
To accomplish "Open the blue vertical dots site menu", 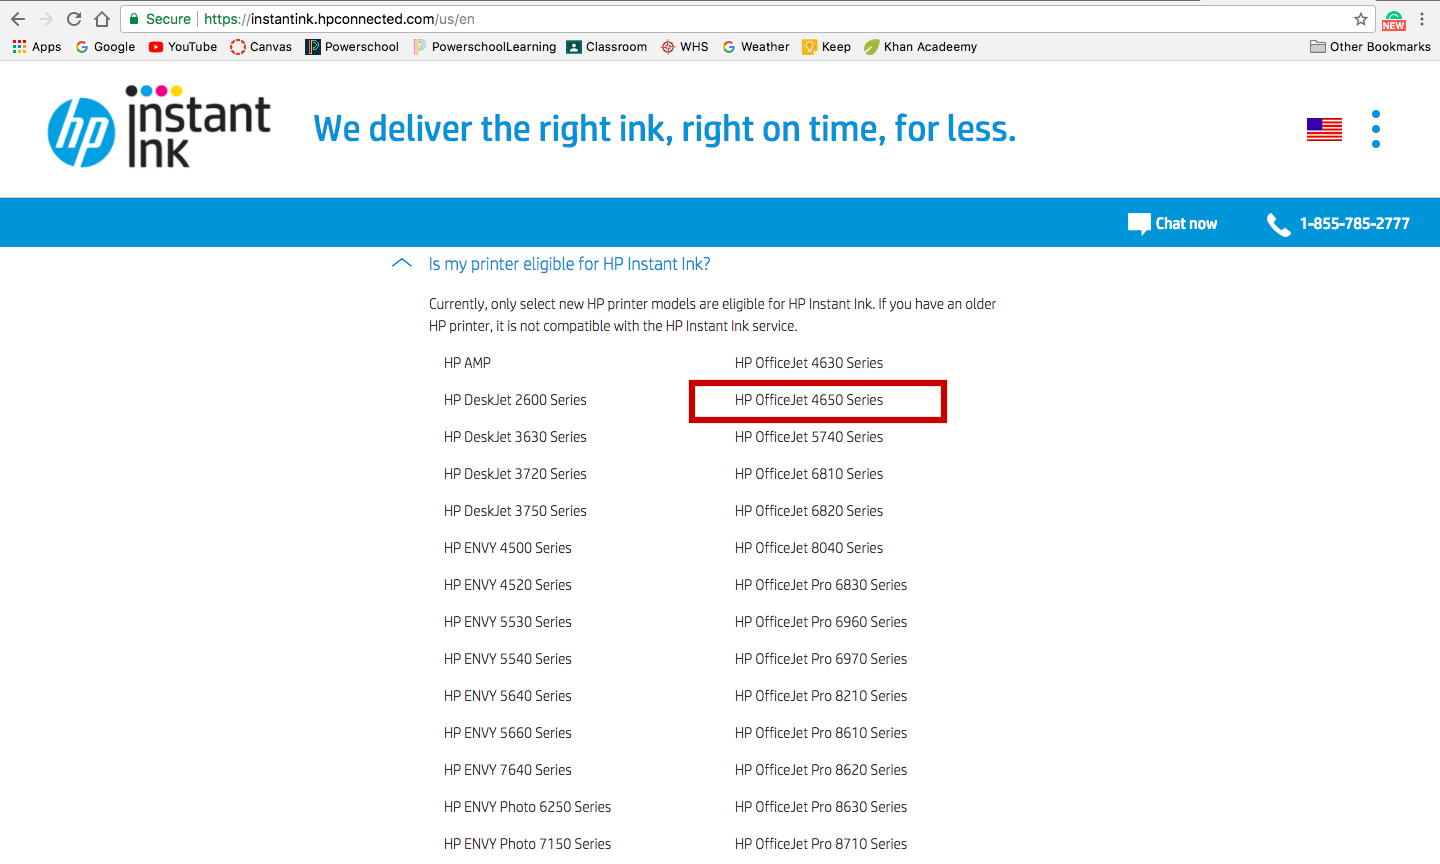I will pos(1376,129).
